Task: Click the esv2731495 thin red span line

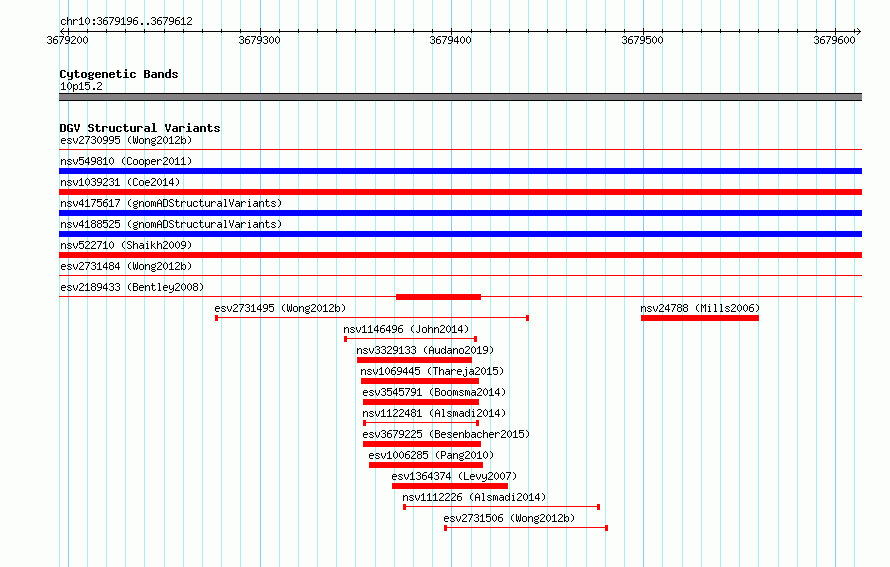Action: 372,318
